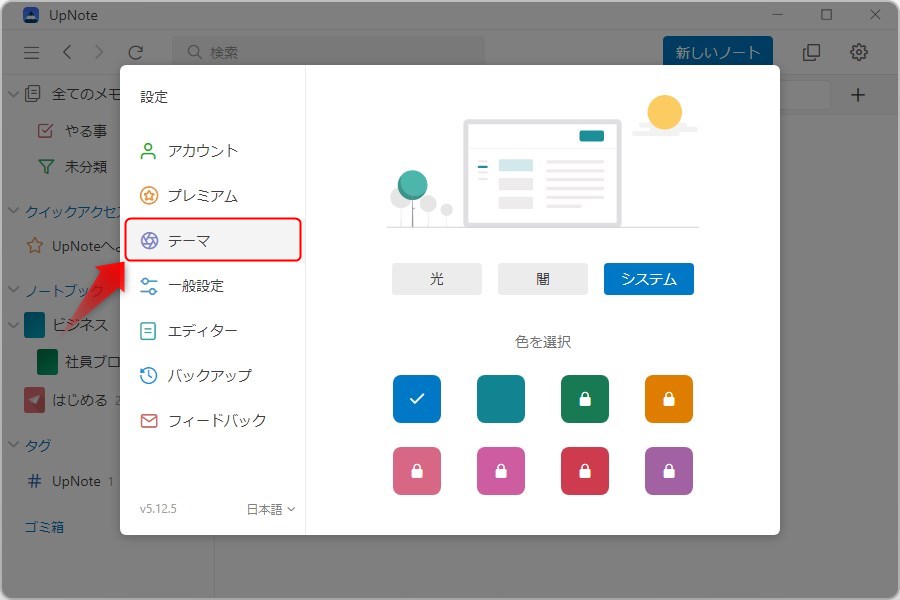
Task: Open the はじめる notebook
Action: (x=66, y=400)
